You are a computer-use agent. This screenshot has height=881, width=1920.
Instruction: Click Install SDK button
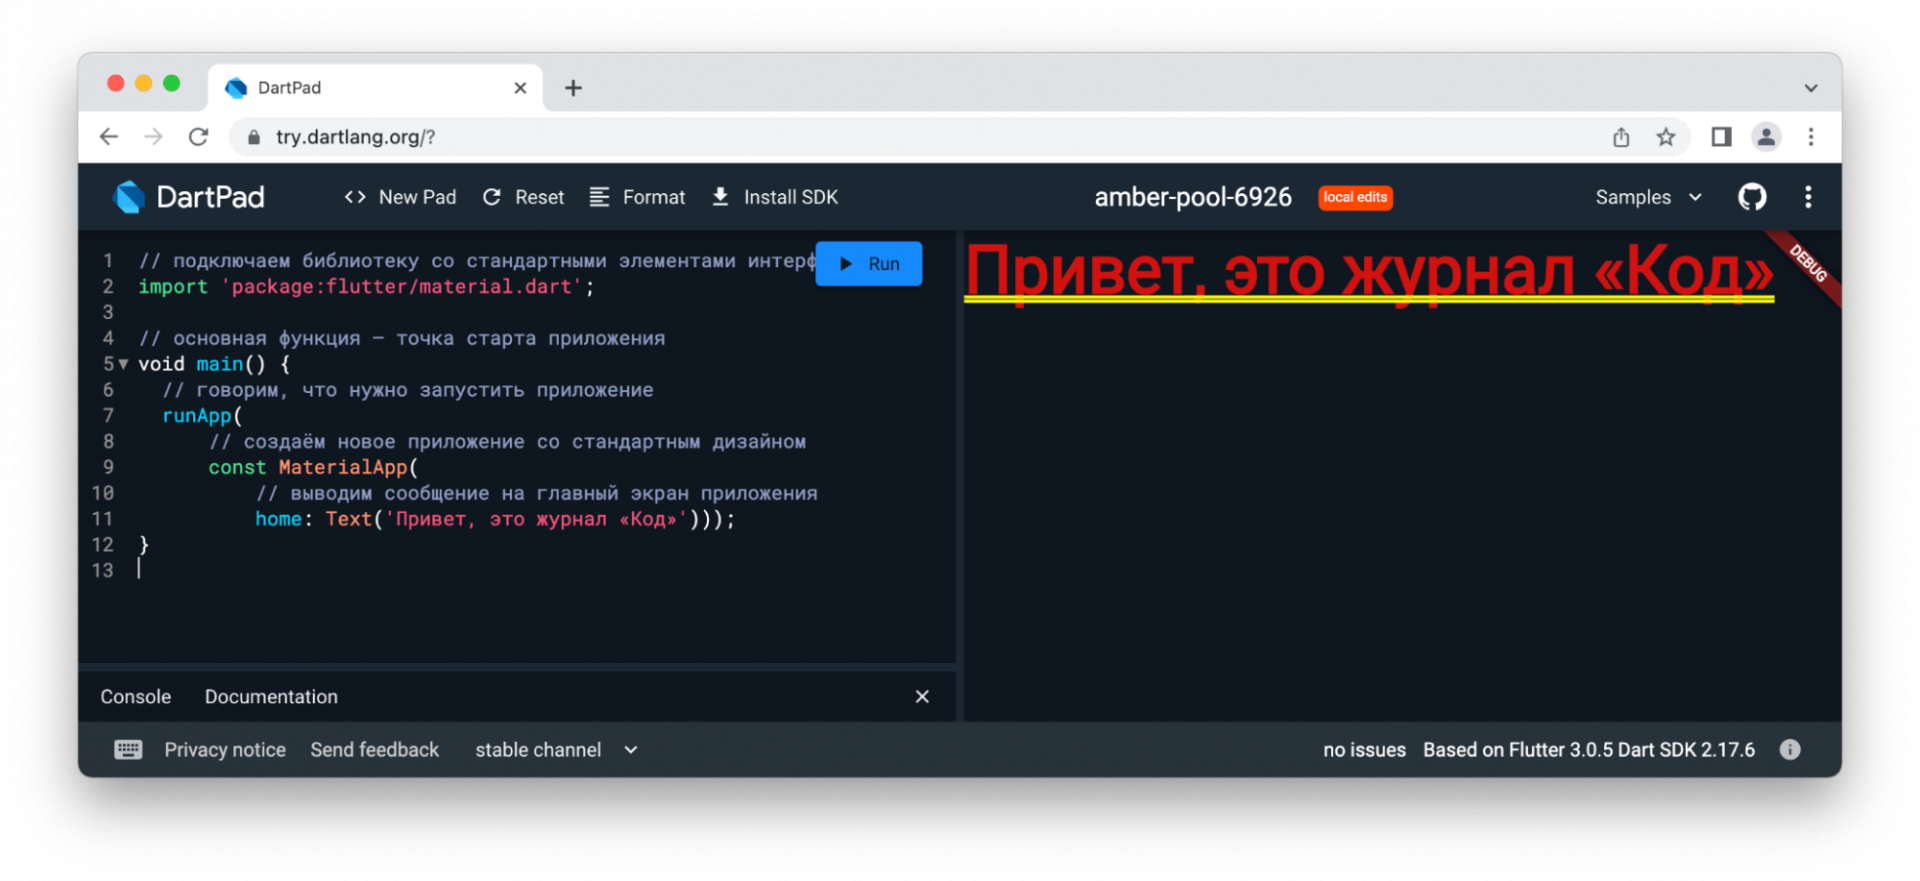click(x=775, y=197)
